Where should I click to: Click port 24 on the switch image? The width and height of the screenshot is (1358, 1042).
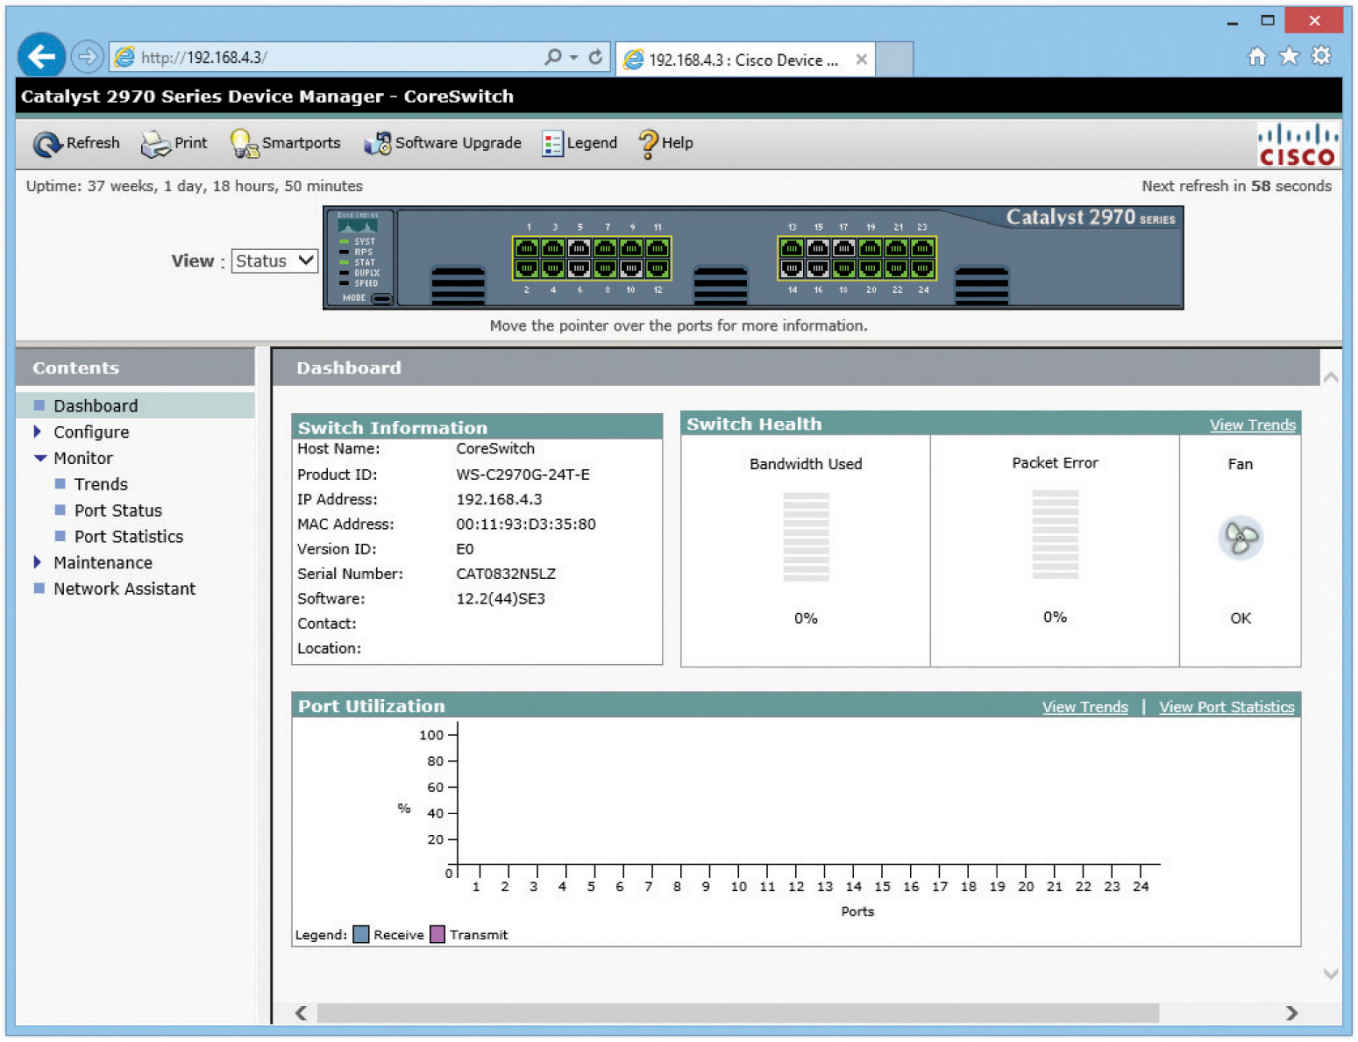click(922, 268)
